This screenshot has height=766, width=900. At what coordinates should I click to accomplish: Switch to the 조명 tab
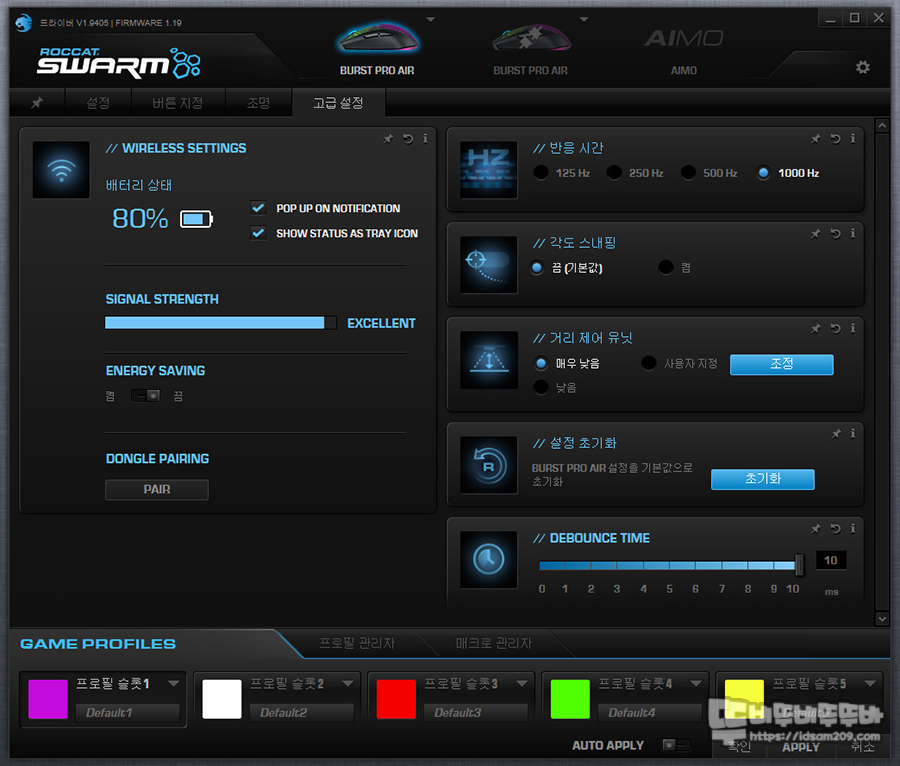pos(258,103)
